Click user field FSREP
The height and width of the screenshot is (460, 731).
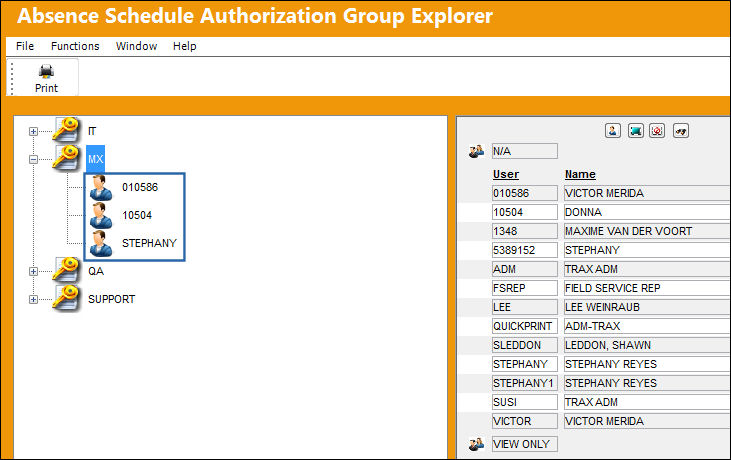pos(524,288)
